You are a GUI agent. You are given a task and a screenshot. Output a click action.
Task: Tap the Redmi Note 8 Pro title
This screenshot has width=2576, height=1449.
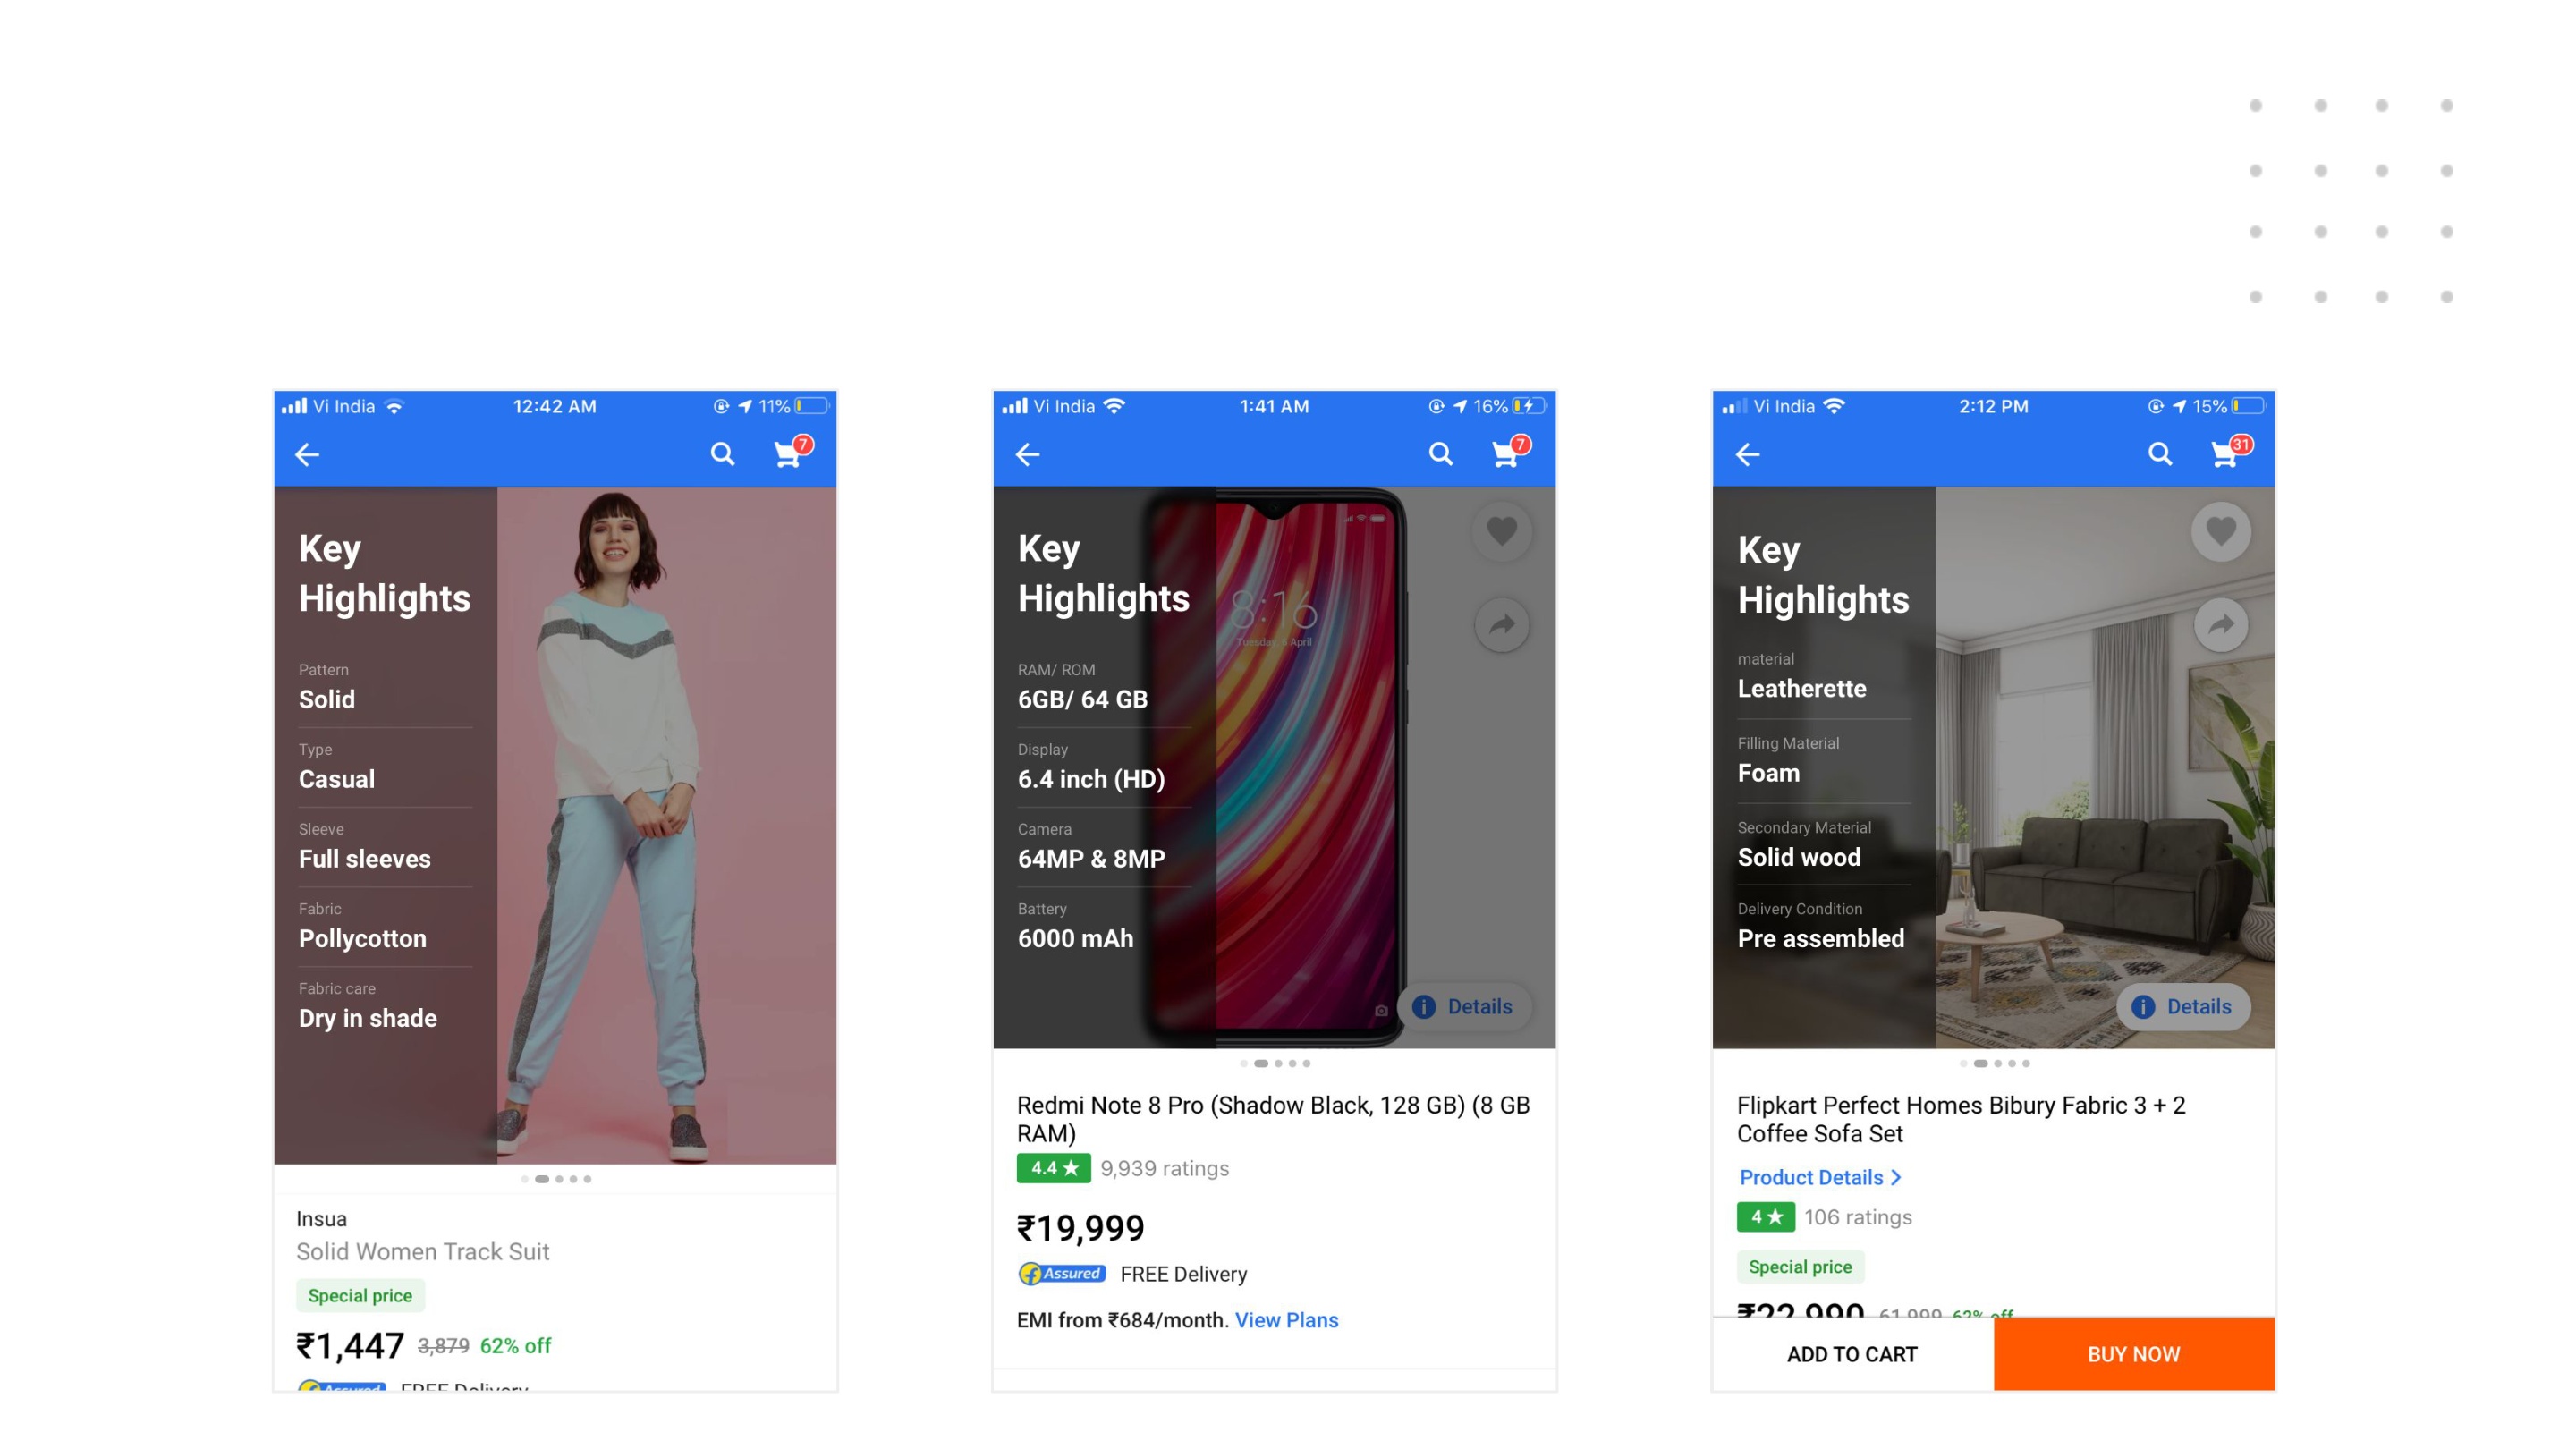coord(1273,1119)
